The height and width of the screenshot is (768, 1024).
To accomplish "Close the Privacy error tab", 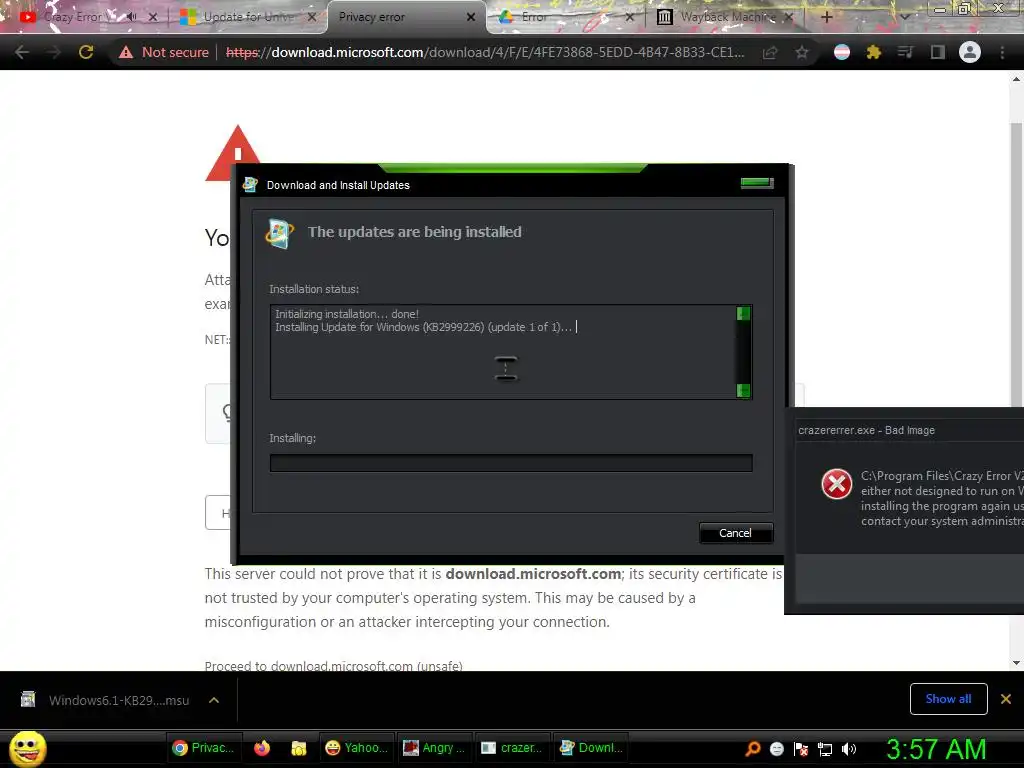I will 471,17.
